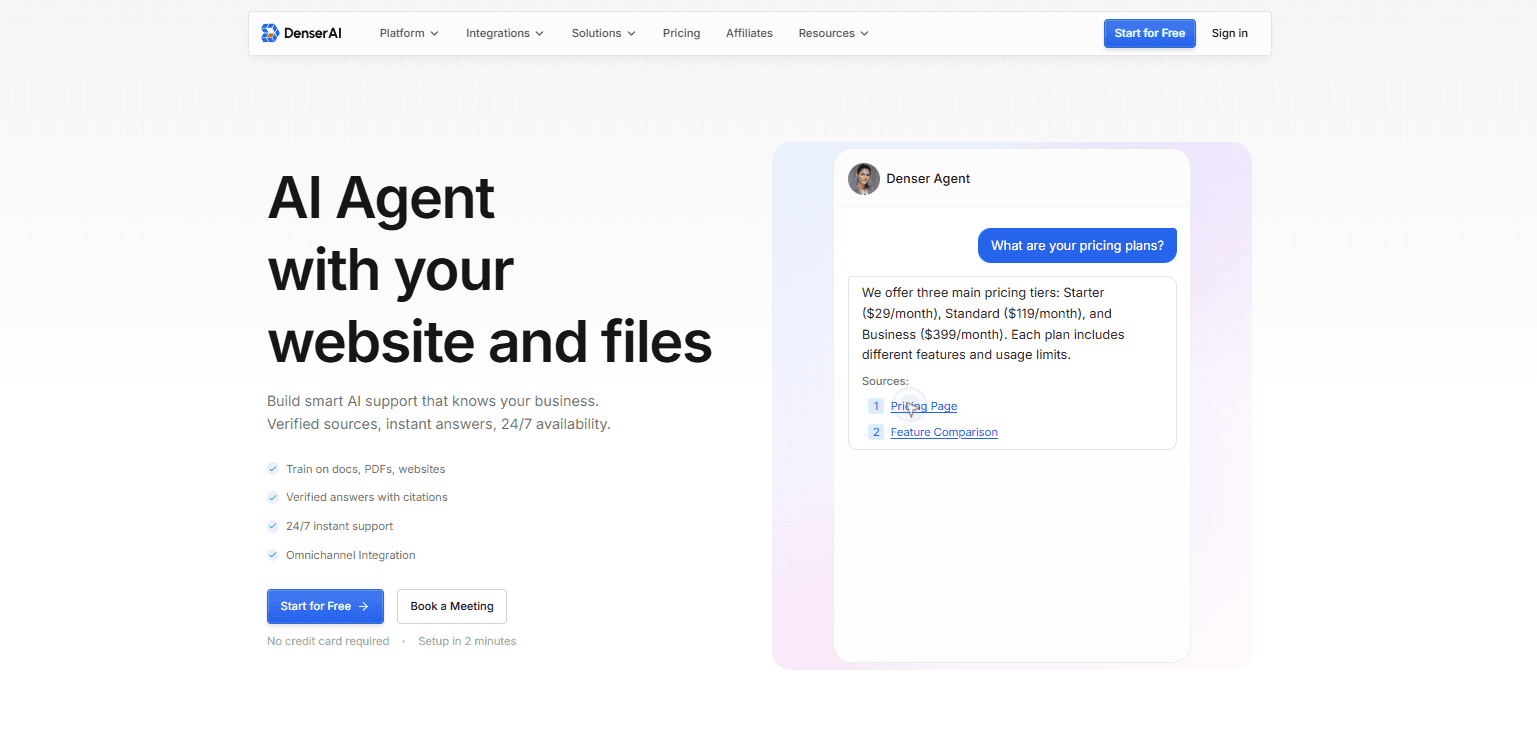Click the DenserAI logo icon

point(270,32)
